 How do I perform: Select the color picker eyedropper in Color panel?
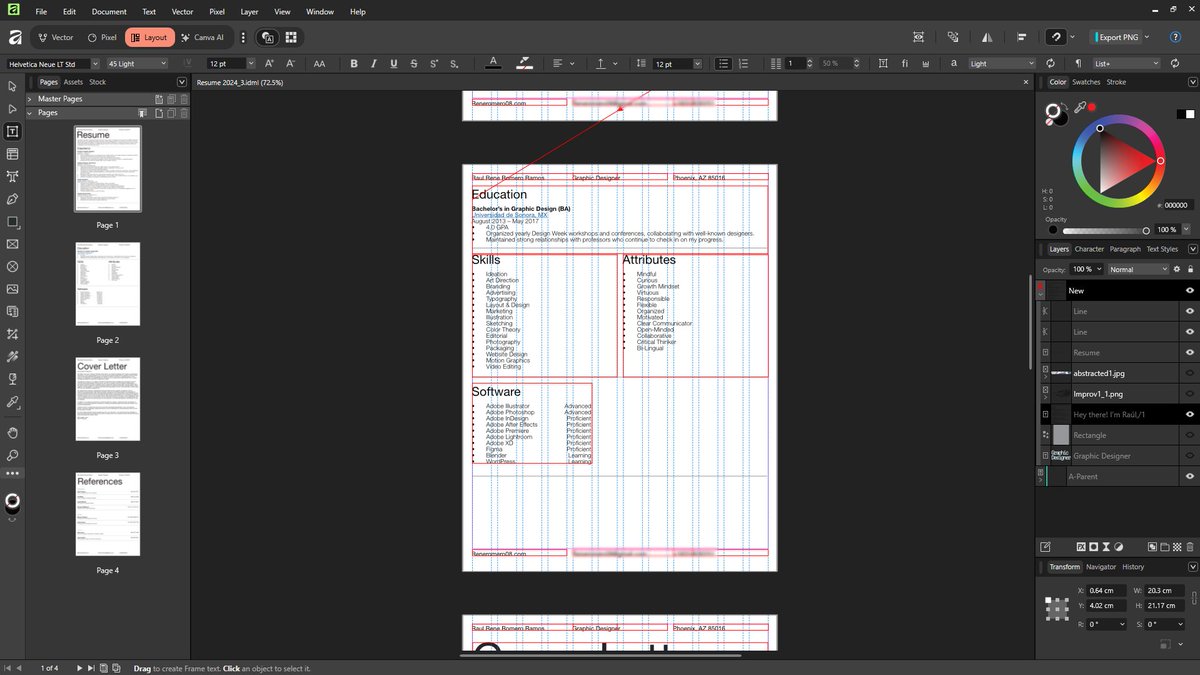[1080, 106]
